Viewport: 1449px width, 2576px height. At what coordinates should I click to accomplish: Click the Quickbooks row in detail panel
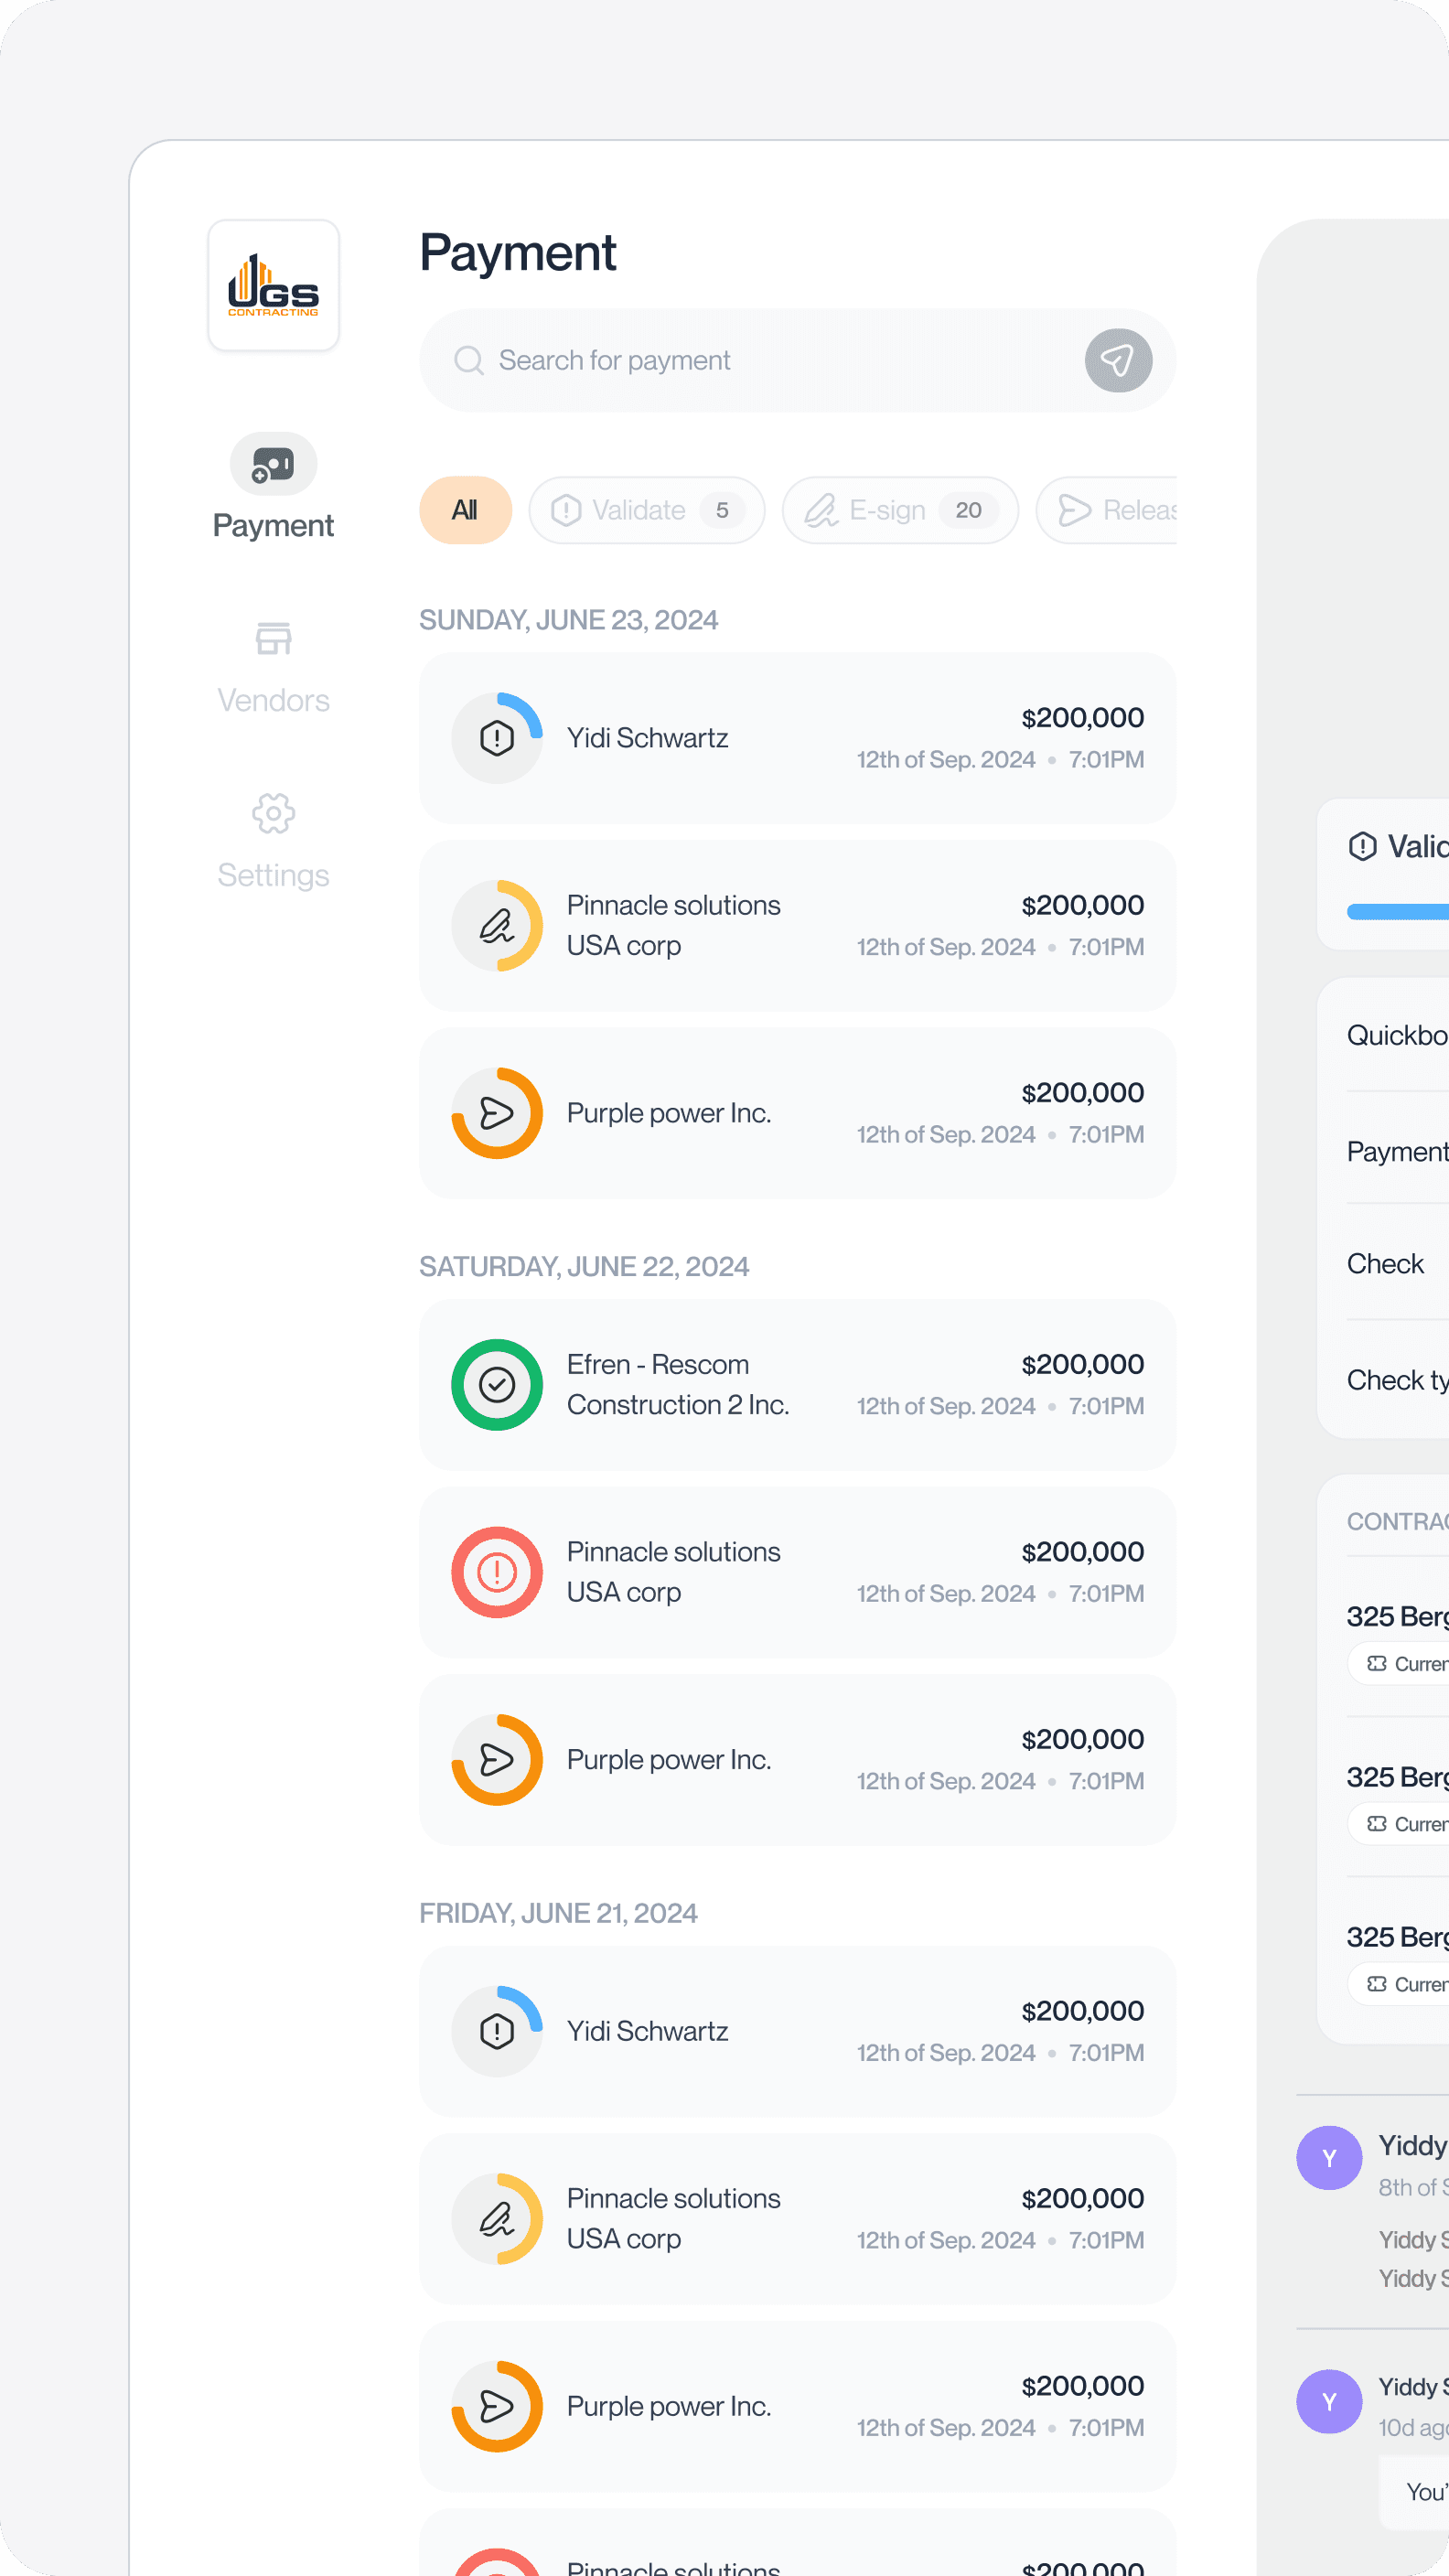[x=1398, y=1035]
